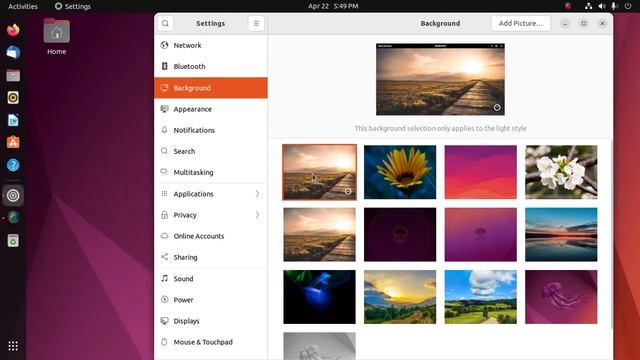Open the Settings hamburger menu
640x360 pixels.
pyautogui.click(x=256, y=23)
